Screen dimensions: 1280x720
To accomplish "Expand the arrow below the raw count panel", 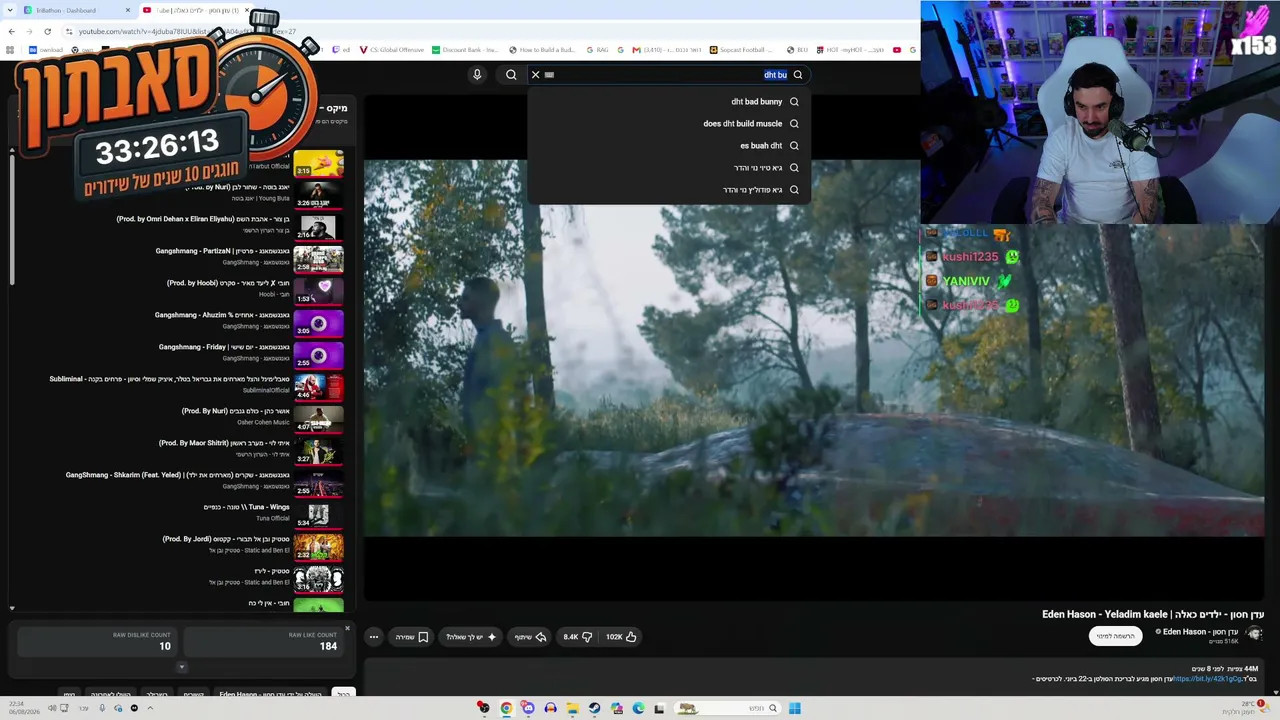I will click(x=181, y=667).
